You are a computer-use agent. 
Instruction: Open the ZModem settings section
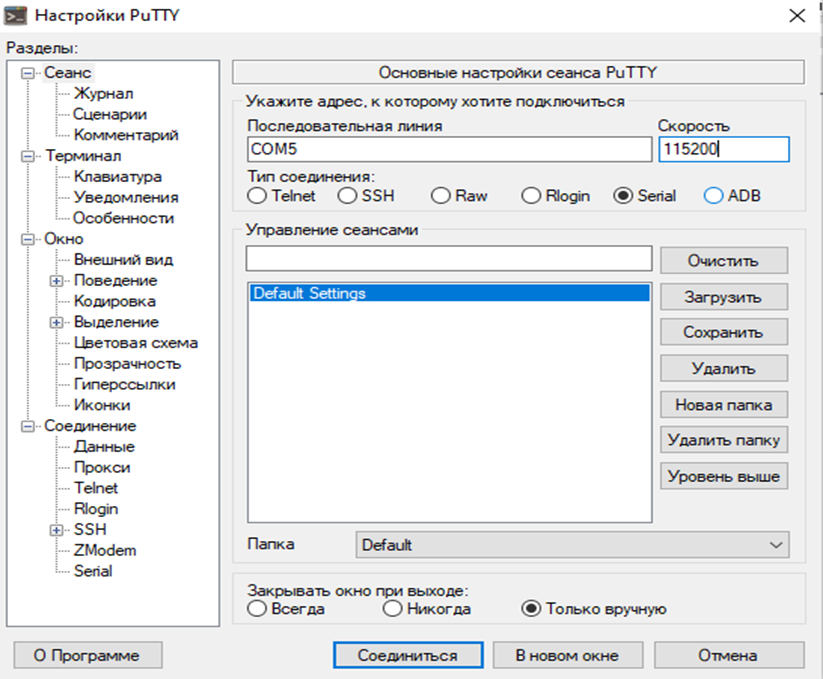(x=105, y=550)
